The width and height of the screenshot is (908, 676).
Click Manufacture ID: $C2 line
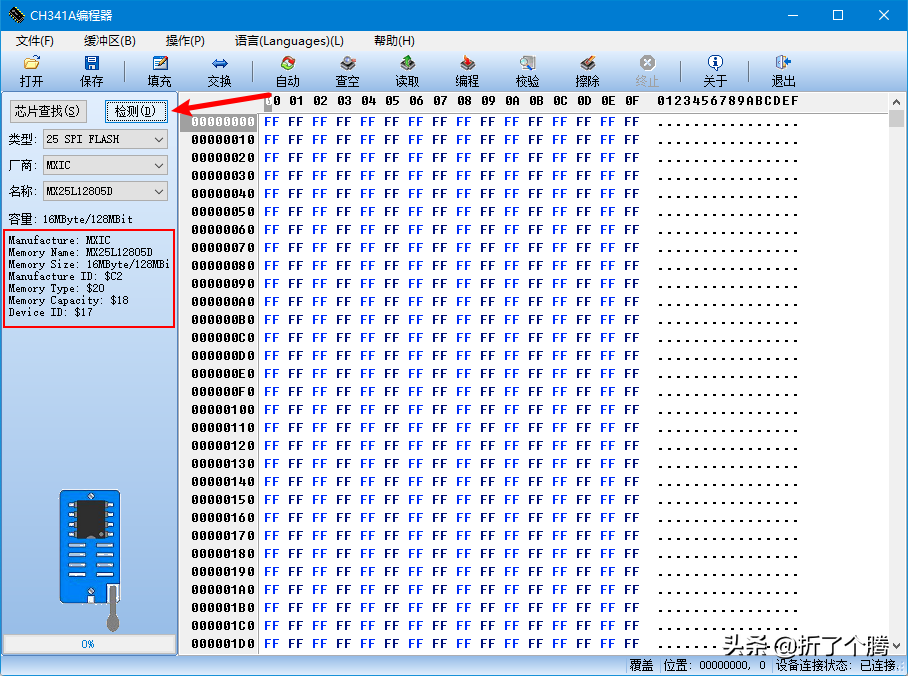click(x=65, y=276)
